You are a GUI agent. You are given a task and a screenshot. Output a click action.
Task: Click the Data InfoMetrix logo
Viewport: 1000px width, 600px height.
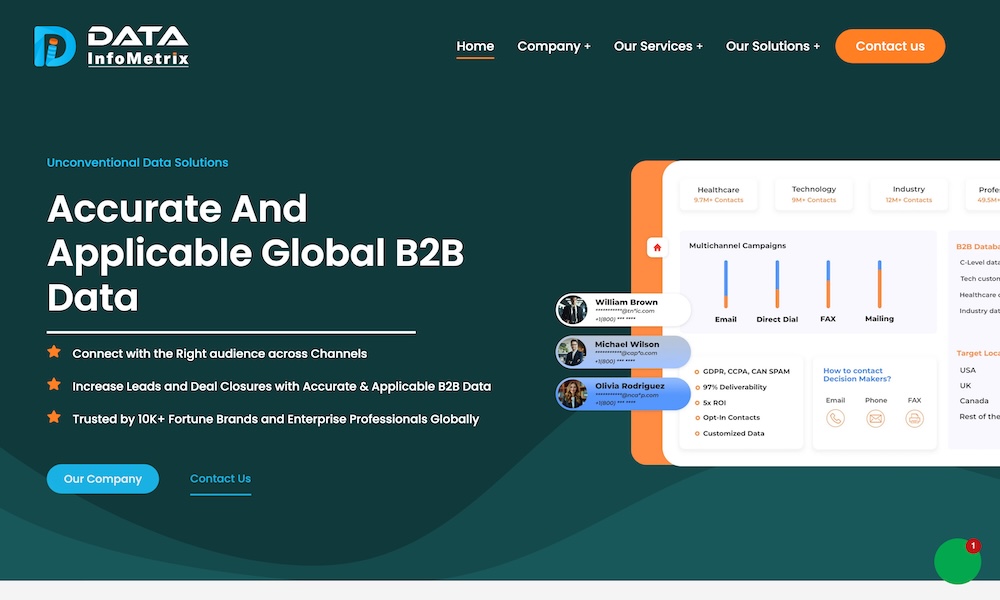click(110, 46)
